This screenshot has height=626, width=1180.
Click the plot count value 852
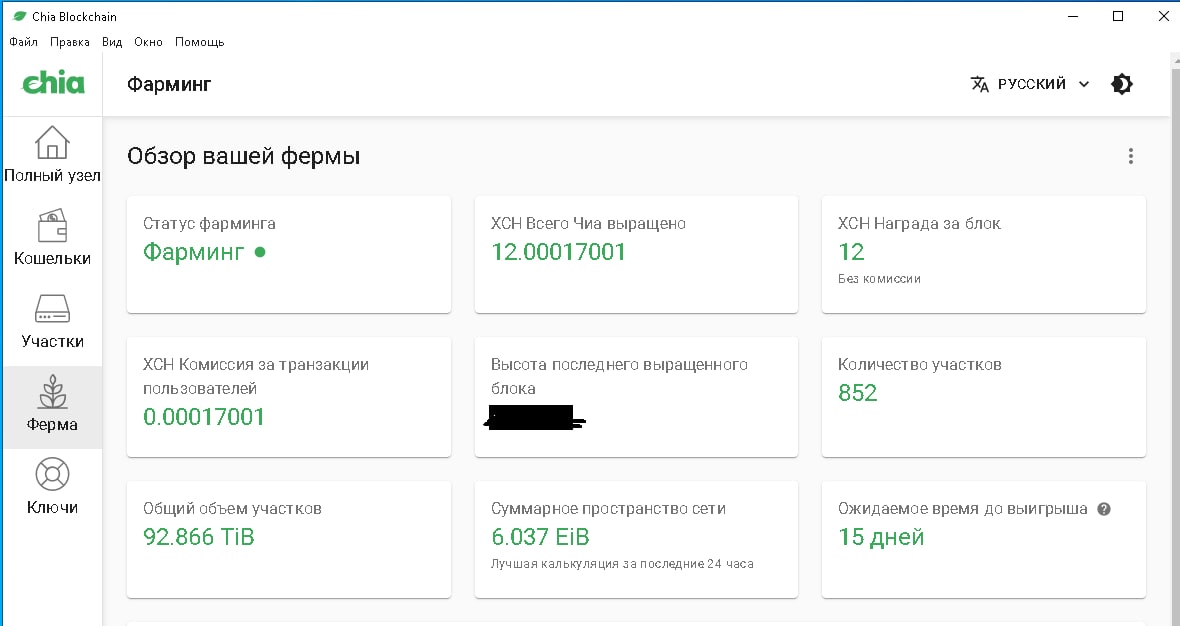(x=858, y=393)
